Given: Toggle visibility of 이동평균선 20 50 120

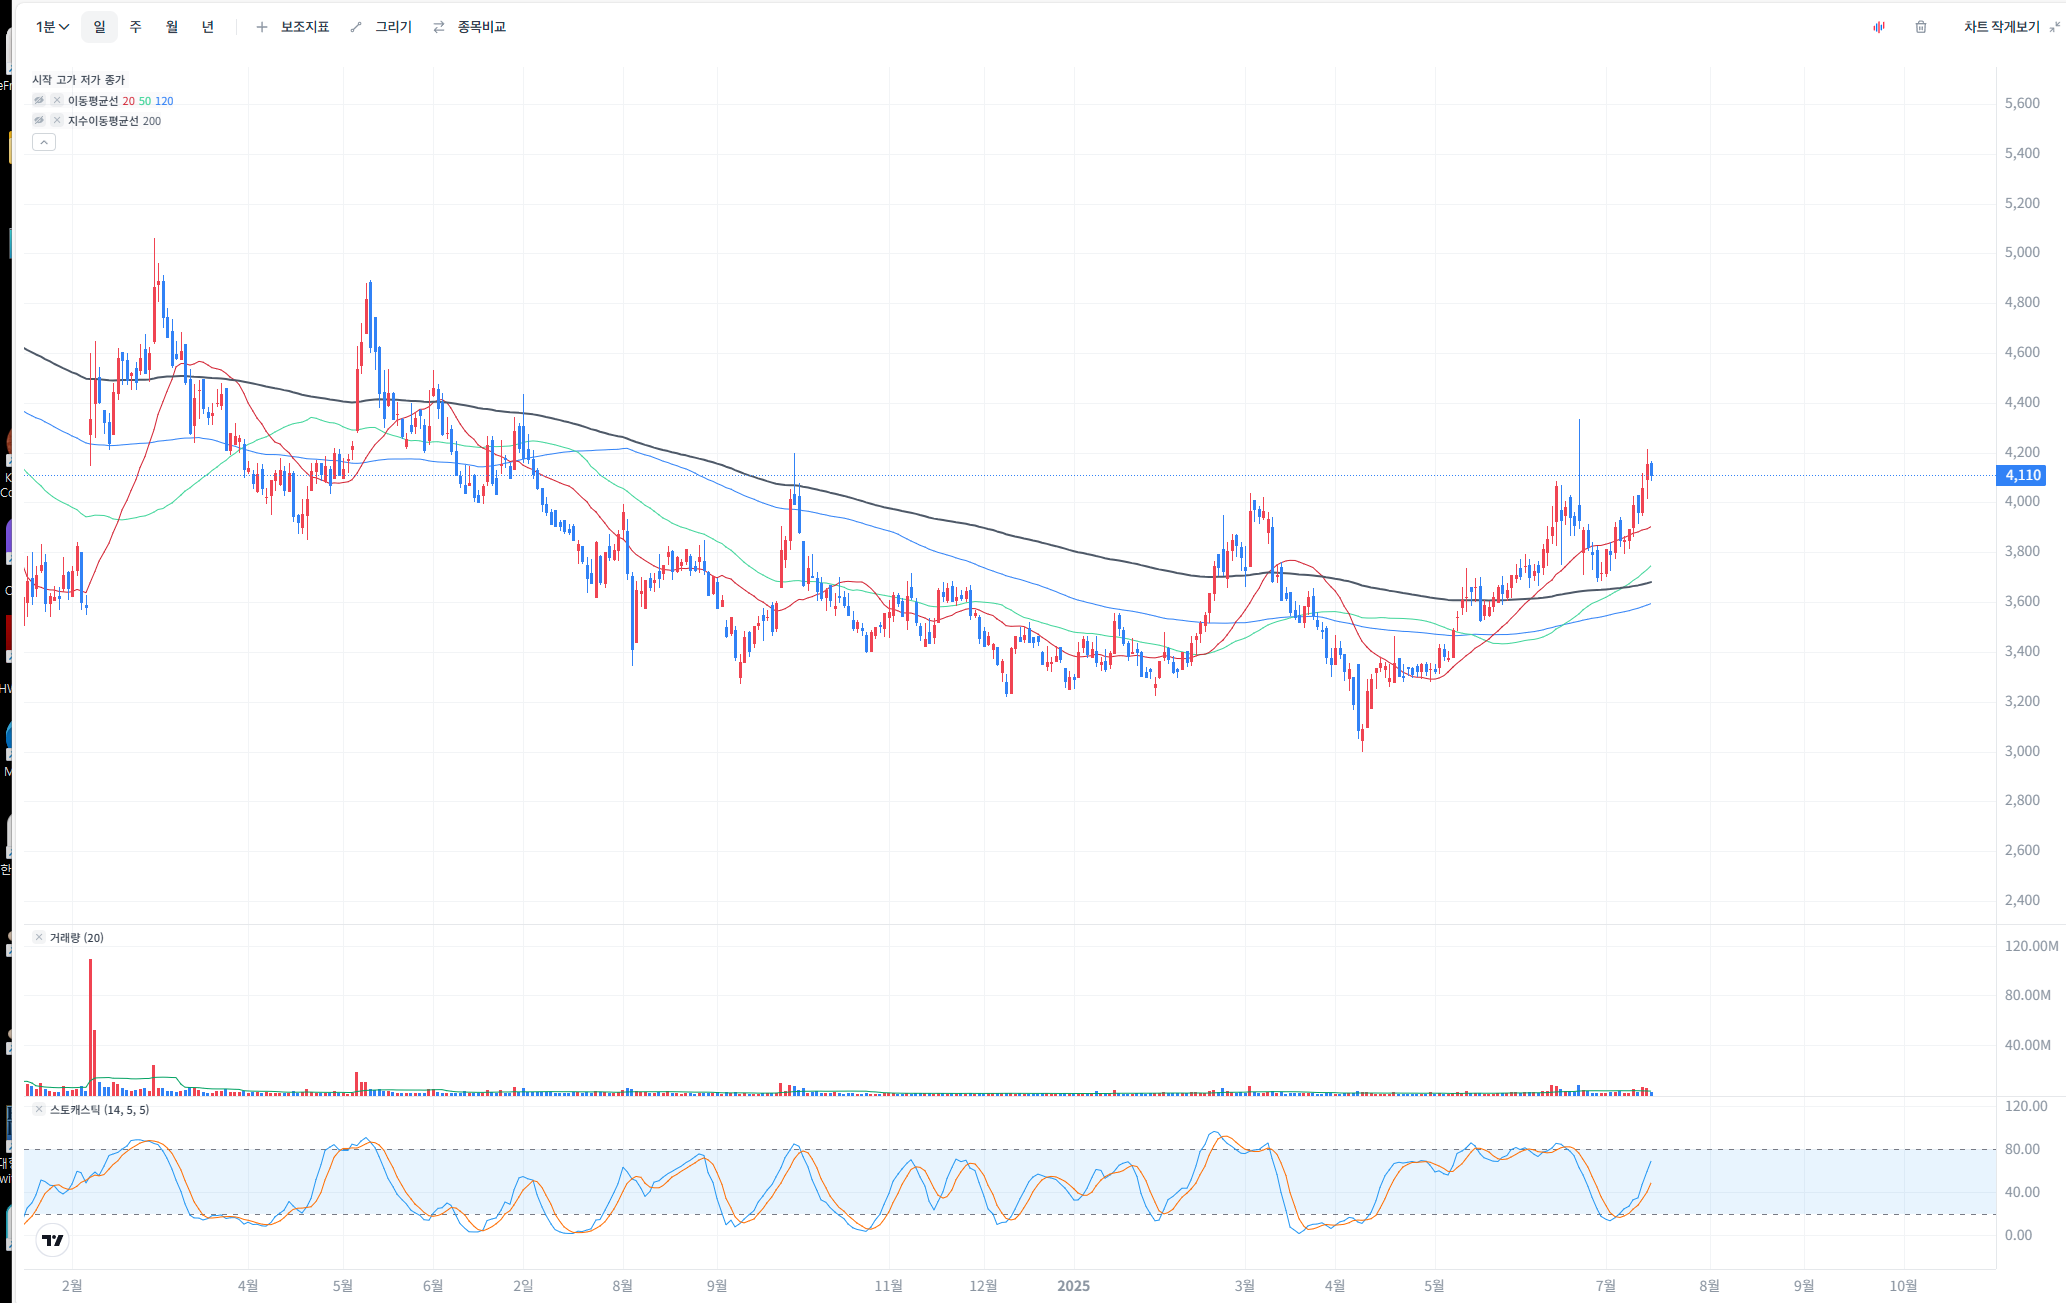Looking at the screenshot, I should (39, 100).
